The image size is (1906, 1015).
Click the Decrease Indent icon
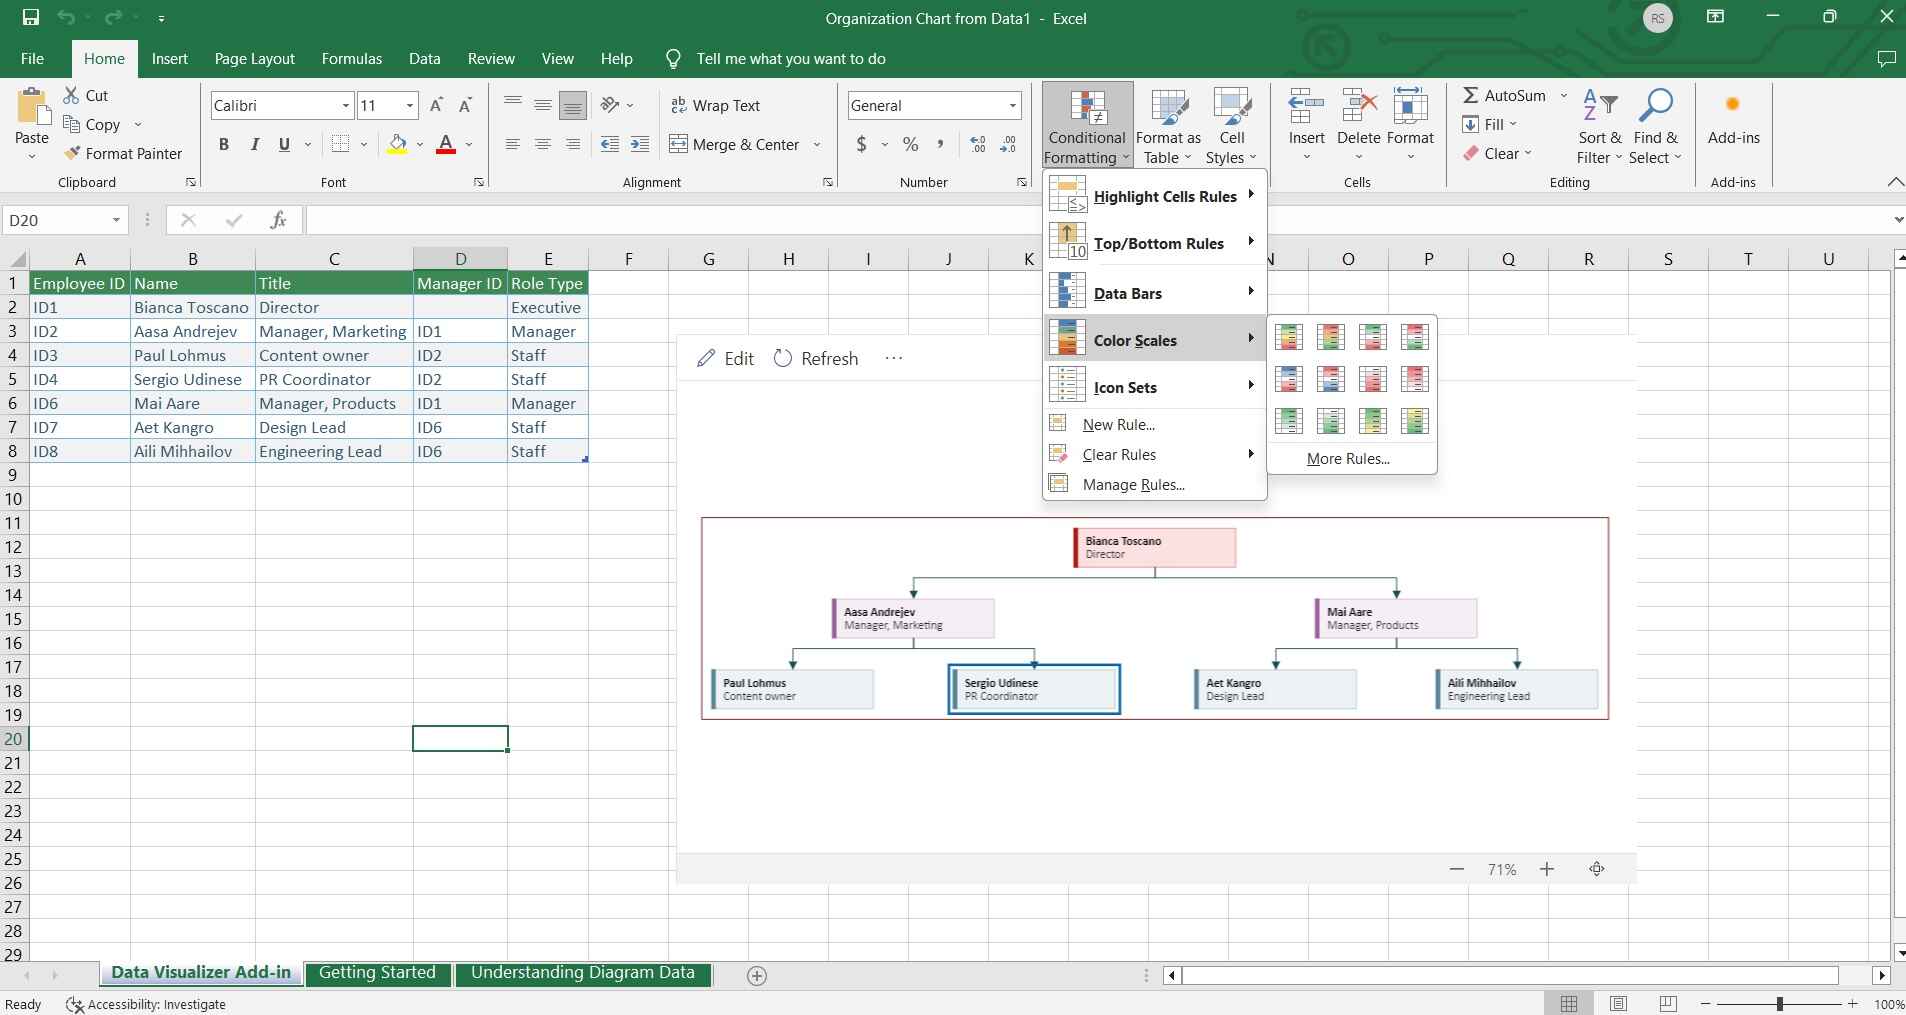tap(609, 144)
